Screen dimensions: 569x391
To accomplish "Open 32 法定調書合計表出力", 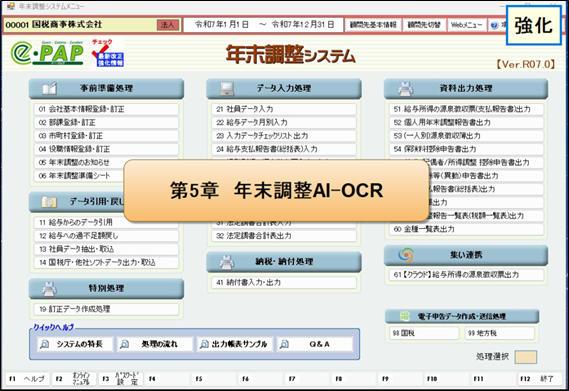I will (284, 236).
